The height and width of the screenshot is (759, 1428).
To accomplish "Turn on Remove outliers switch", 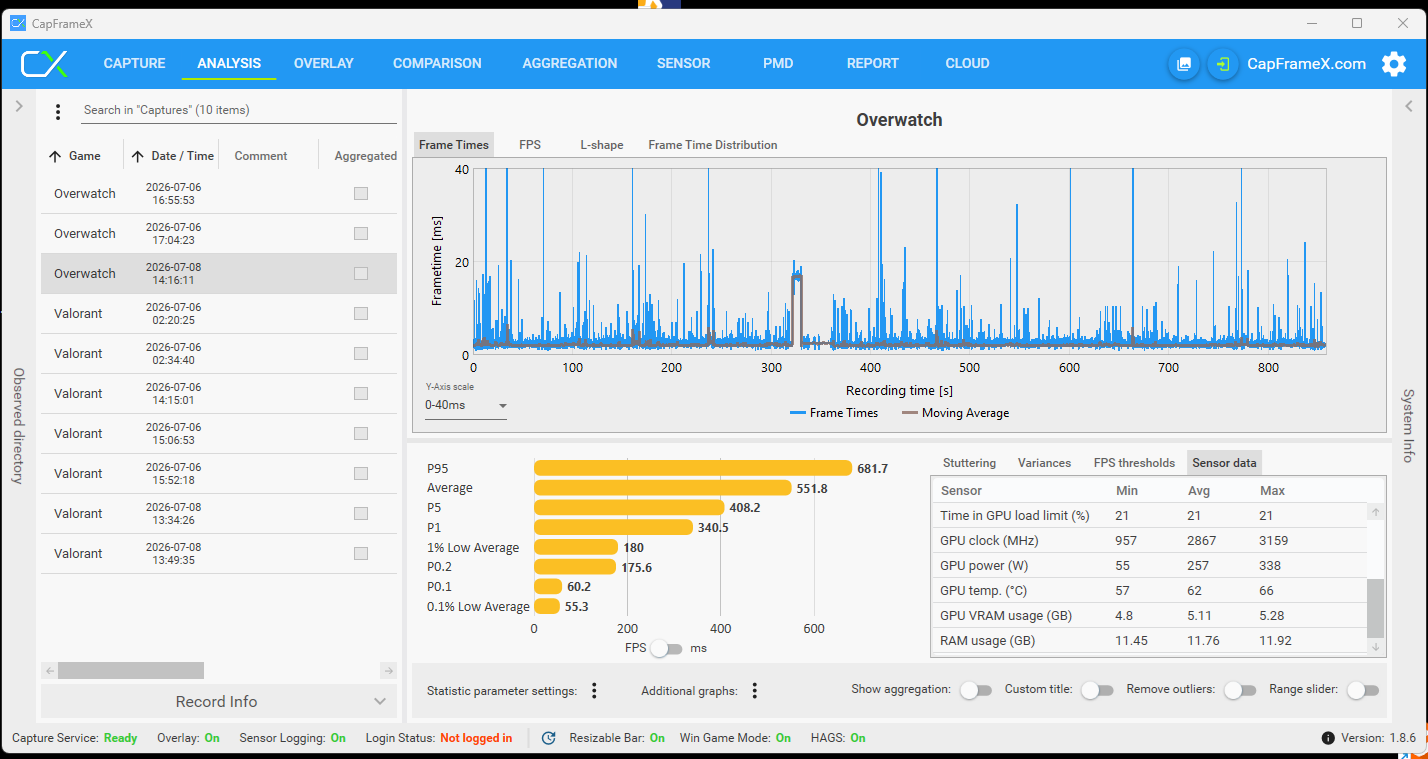I will (x=1240, y=690).
